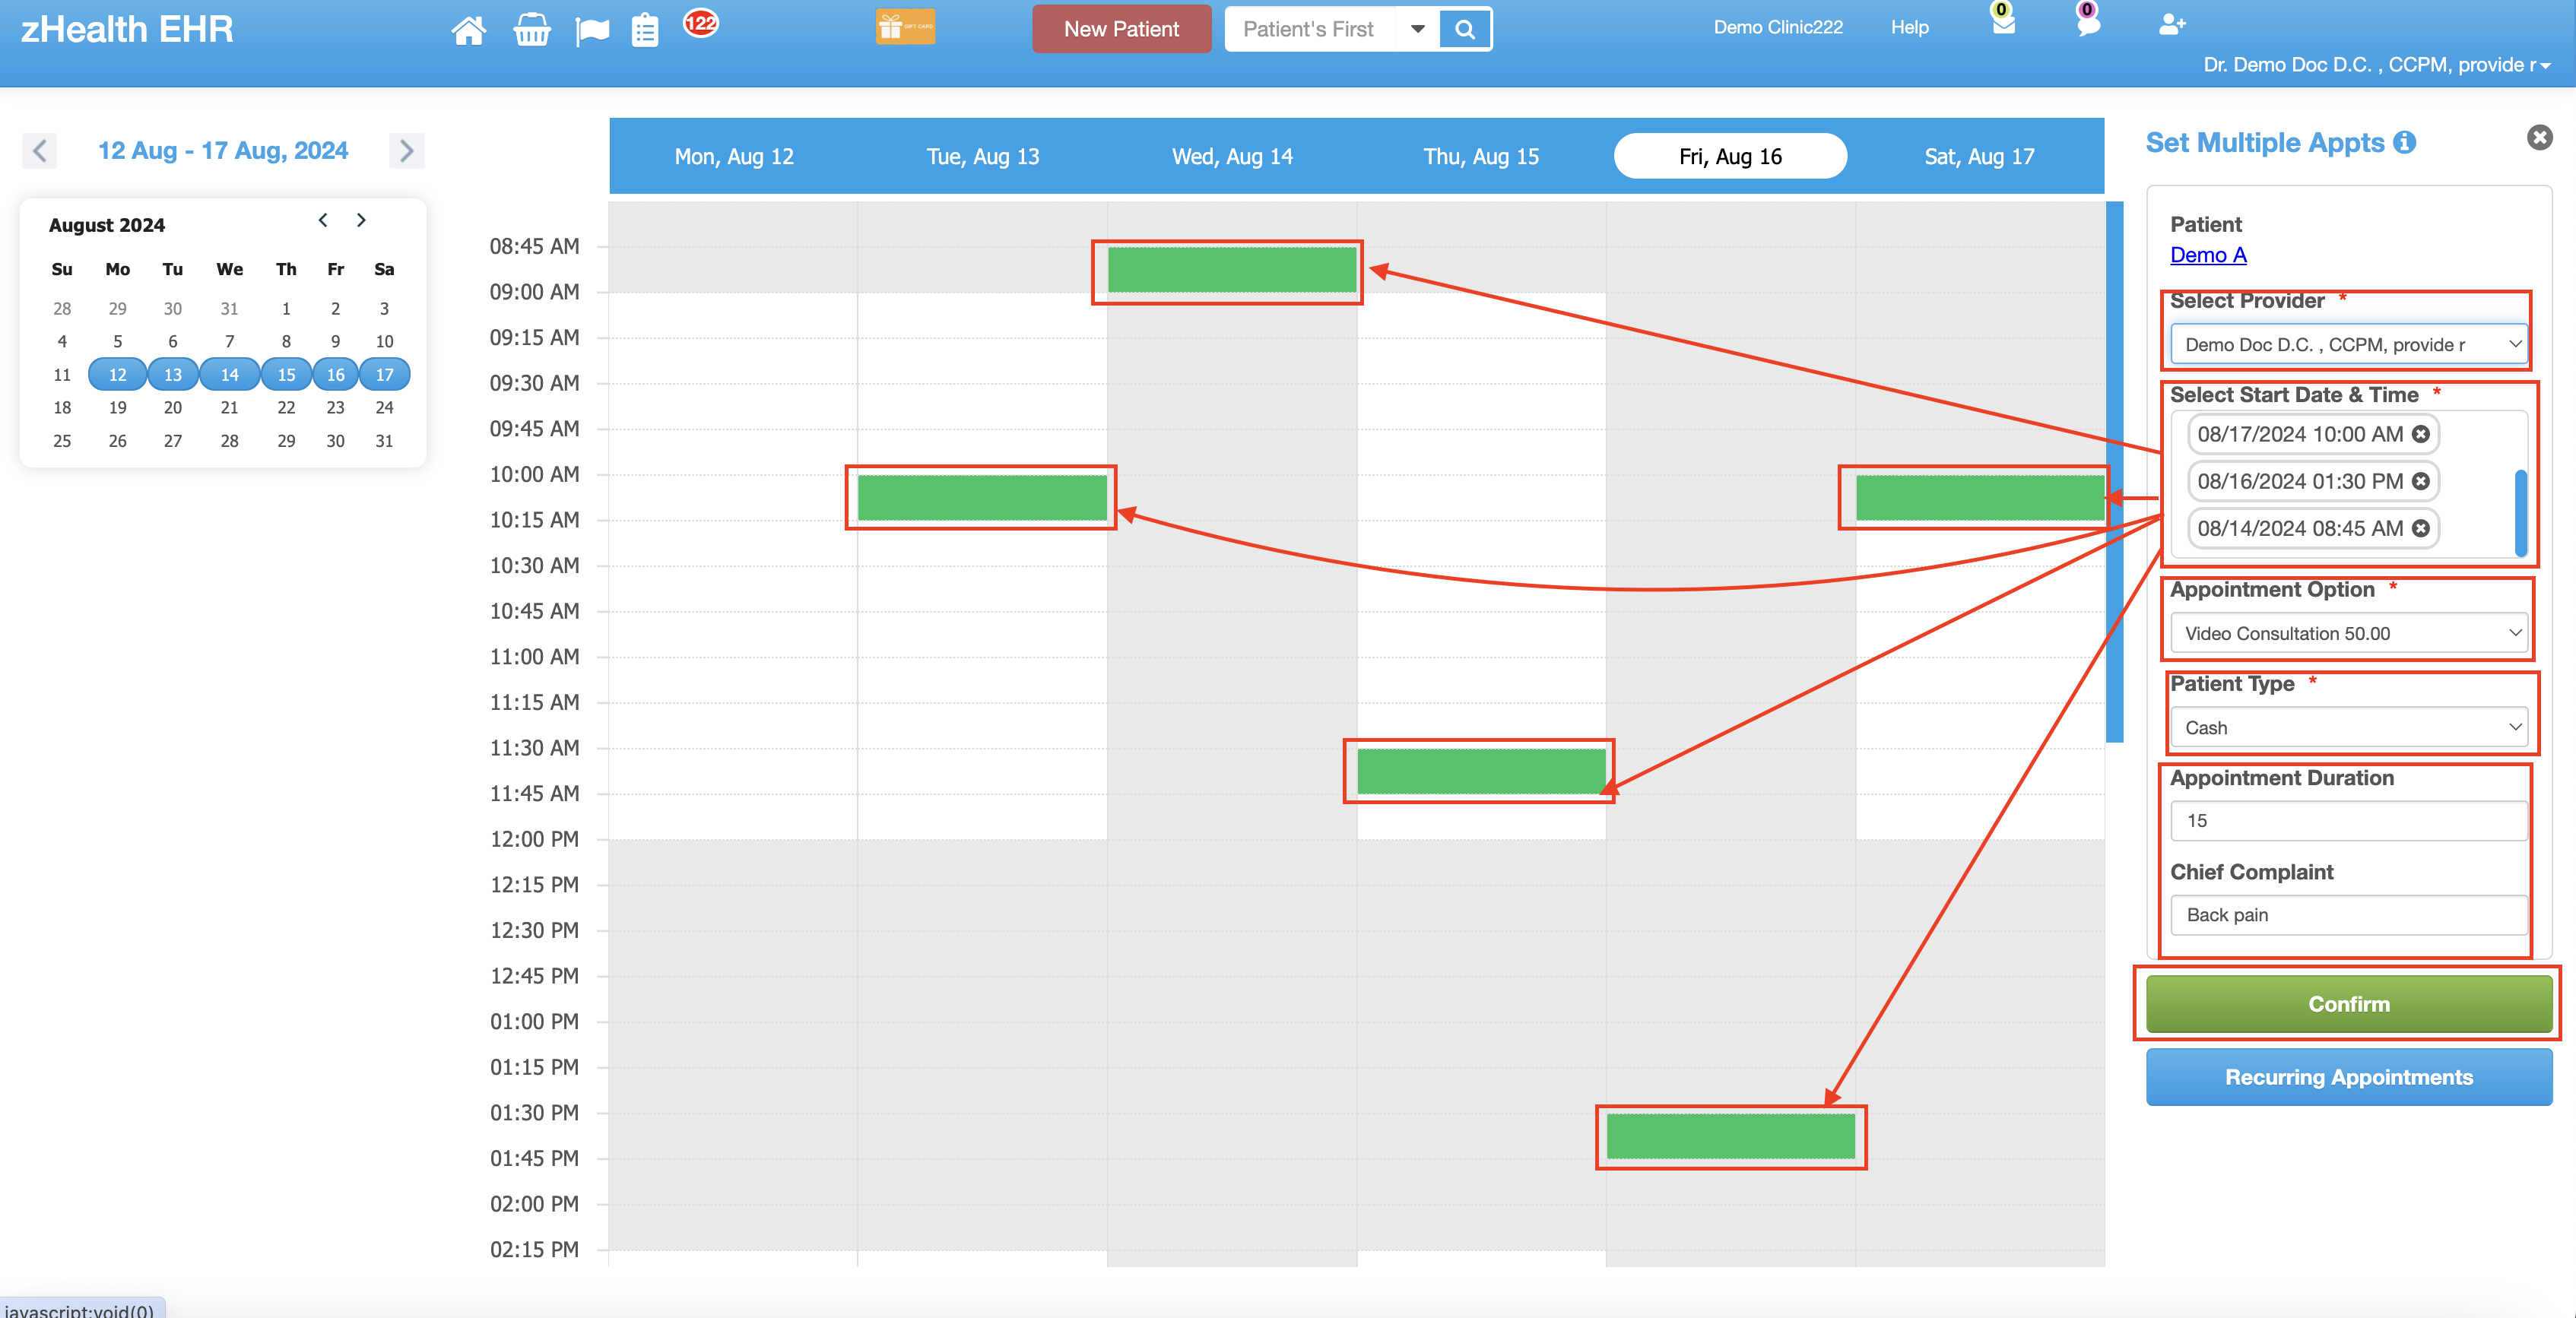Select August 14 in mini calendar
This screenshot has width=2576, height=1318.
(229, 374)
